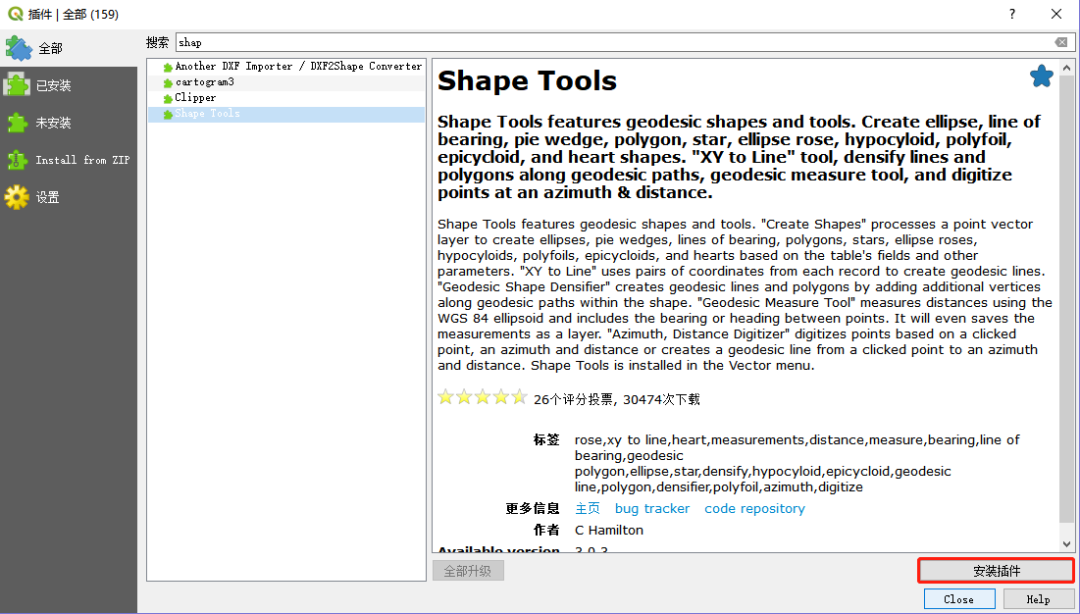
Task: Clear the search field with the erase icon
Action: pos(1061,43)
